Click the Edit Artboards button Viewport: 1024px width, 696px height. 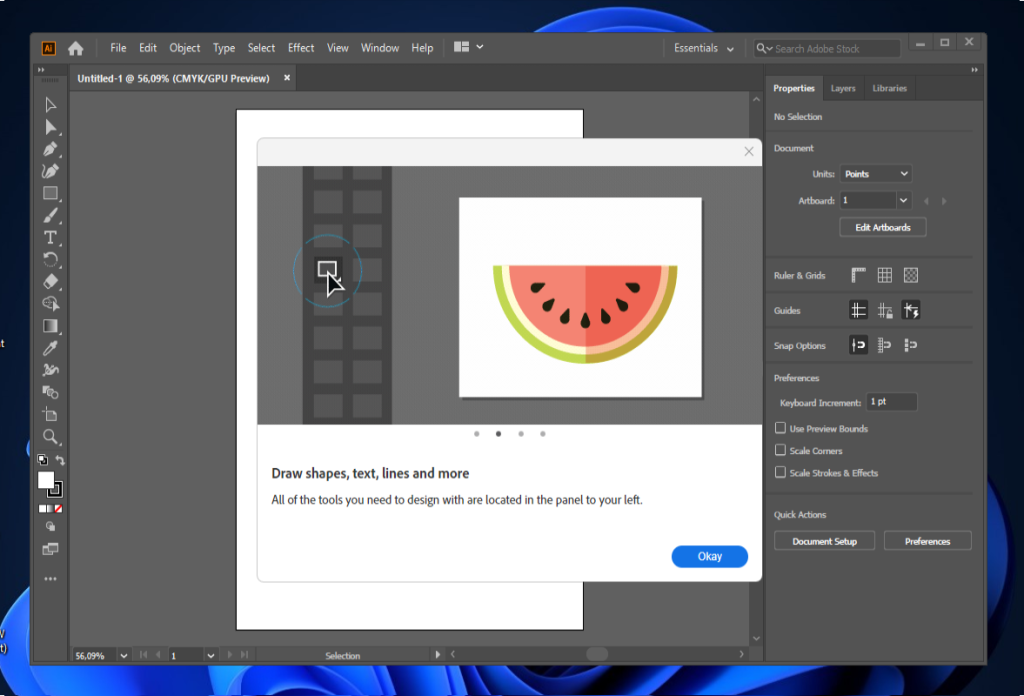(x=882, y=227)
